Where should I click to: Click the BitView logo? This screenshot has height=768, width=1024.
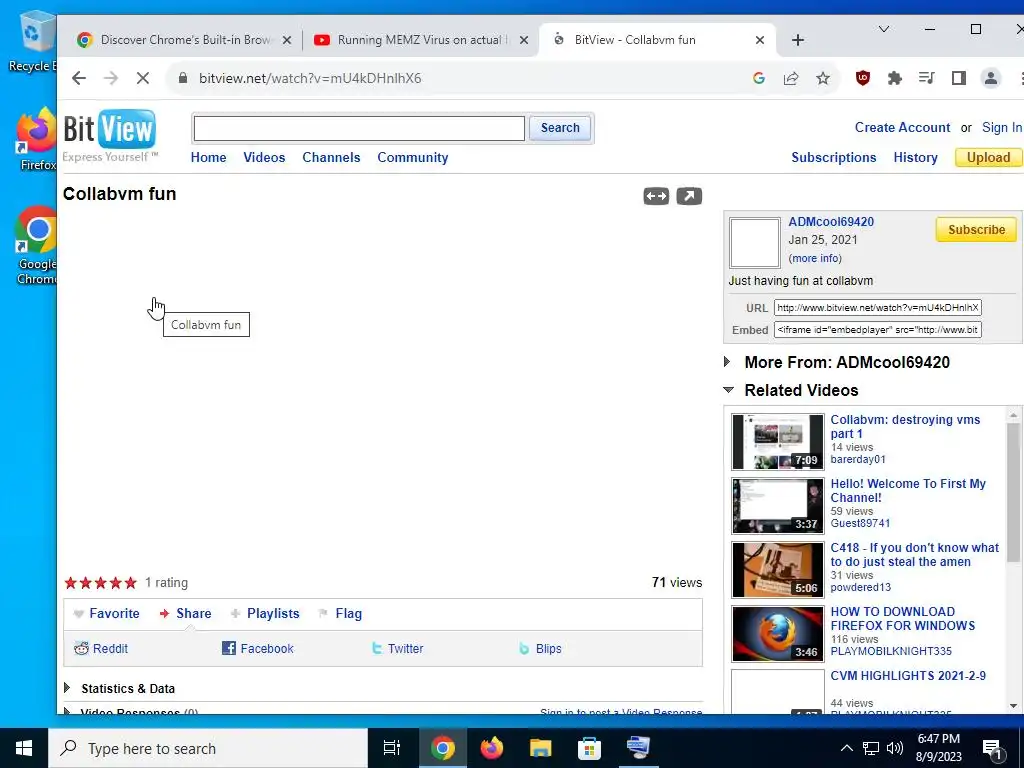pyautogui.click(x=110, y=135)
